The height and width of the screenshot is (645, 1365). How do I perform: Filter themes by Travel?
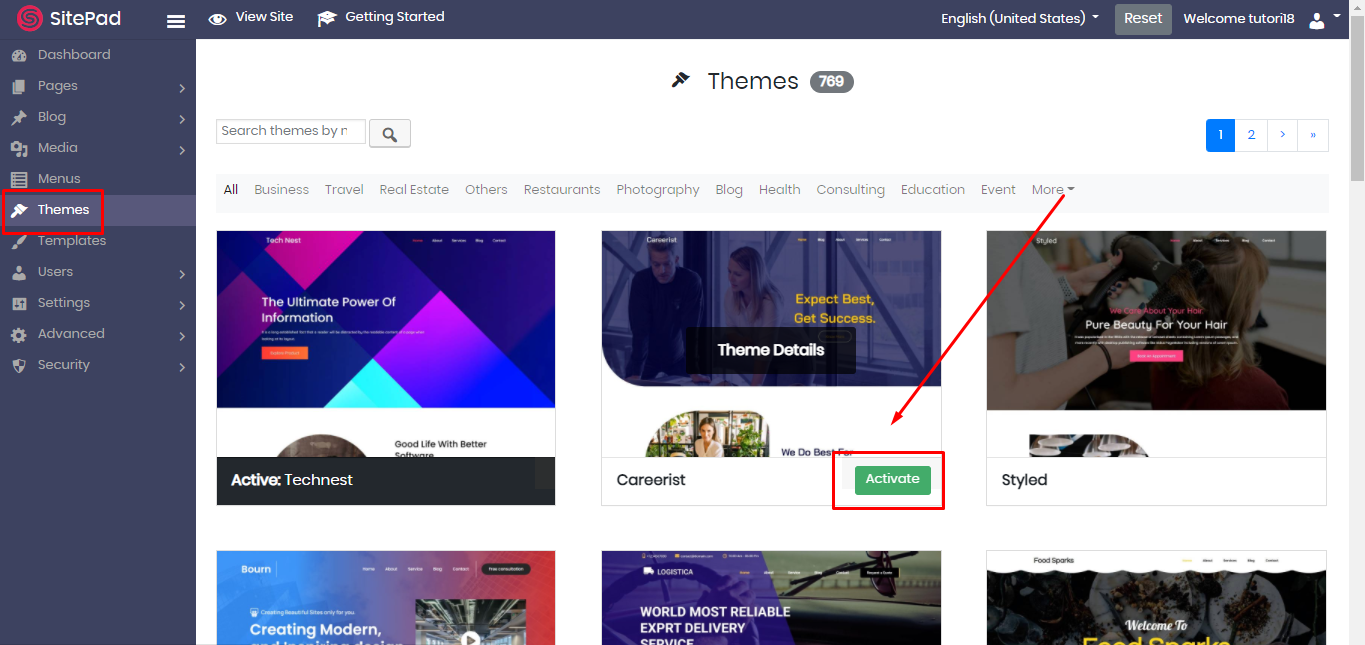(x=344, y=189)
